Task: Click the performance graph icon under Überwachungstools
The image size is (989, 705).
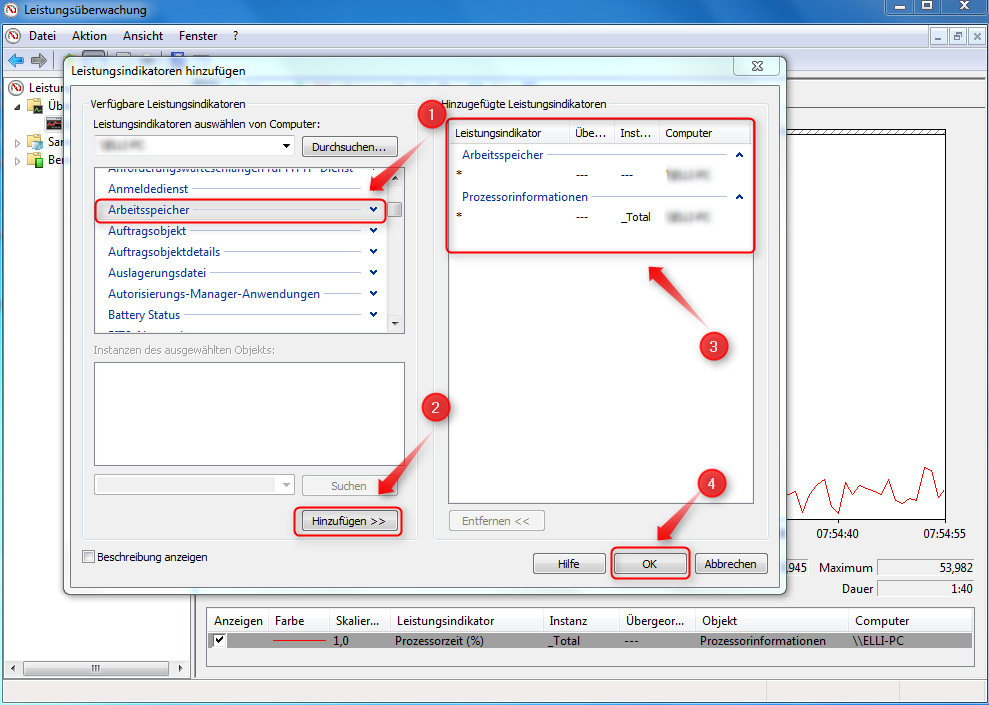Action: 52,123
